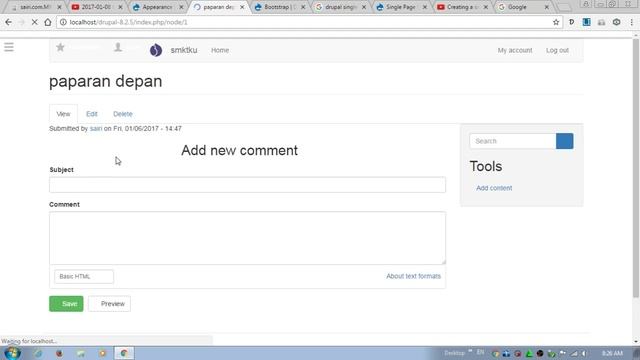Click into the Comment text area

pyautogui.click(x=247, y=238)
